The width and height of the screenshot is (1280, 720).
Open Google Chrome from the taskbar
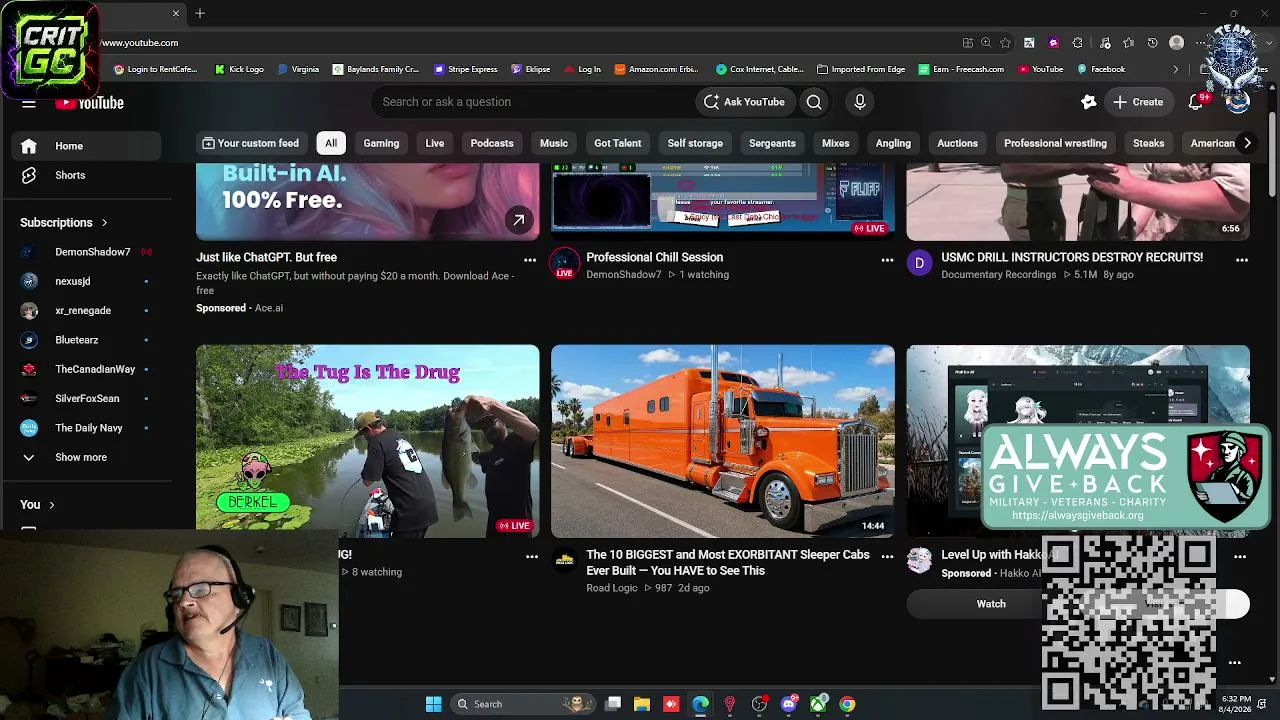pos(847,704)
